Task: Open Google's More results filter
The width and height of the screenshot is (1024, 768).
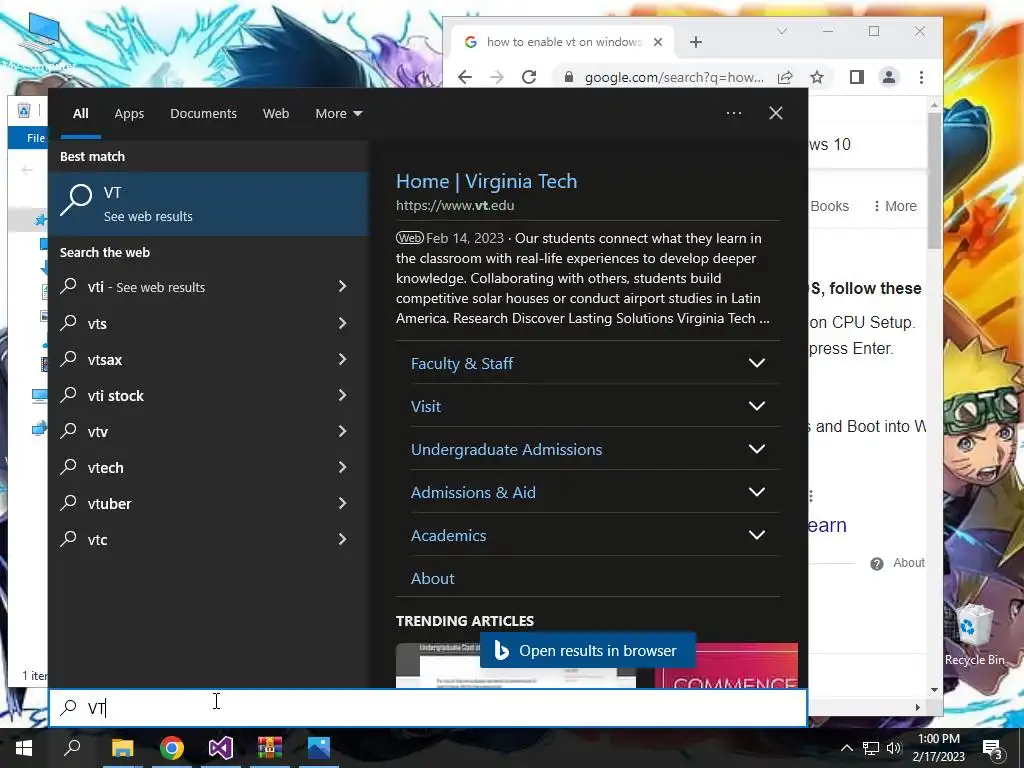Action: pyautogui.click(x=895, y=206)
